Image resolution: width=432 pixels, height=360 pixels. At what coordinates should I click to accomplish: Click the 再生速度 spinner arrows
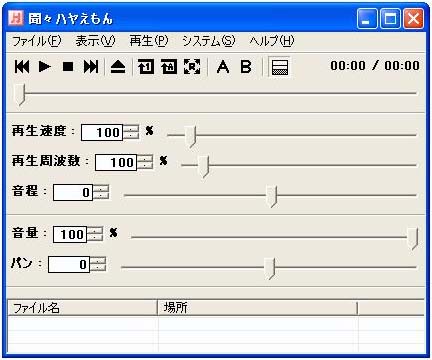click(x=131, y=132)
